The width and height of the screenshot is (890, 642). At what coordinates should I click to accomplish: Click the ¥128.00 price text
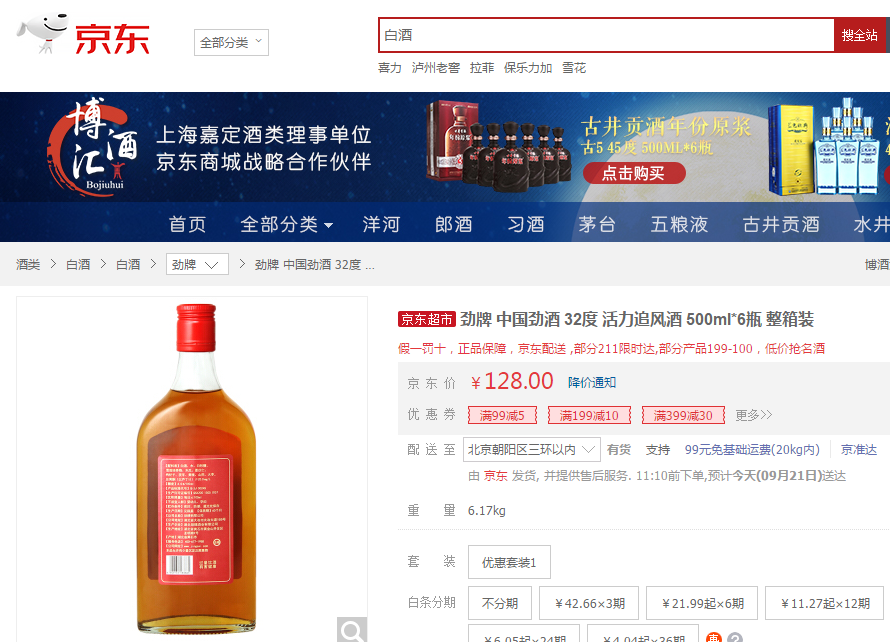pos(512,381)
